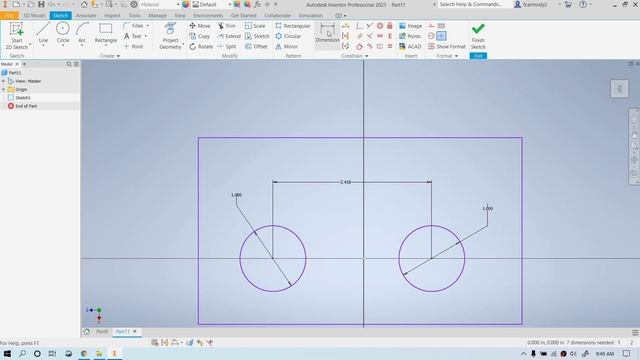Image resolution: width=640 pixels, height=360 pixels.
Task: Switch to the Inspect tab
Action: (x=112, y=16)
